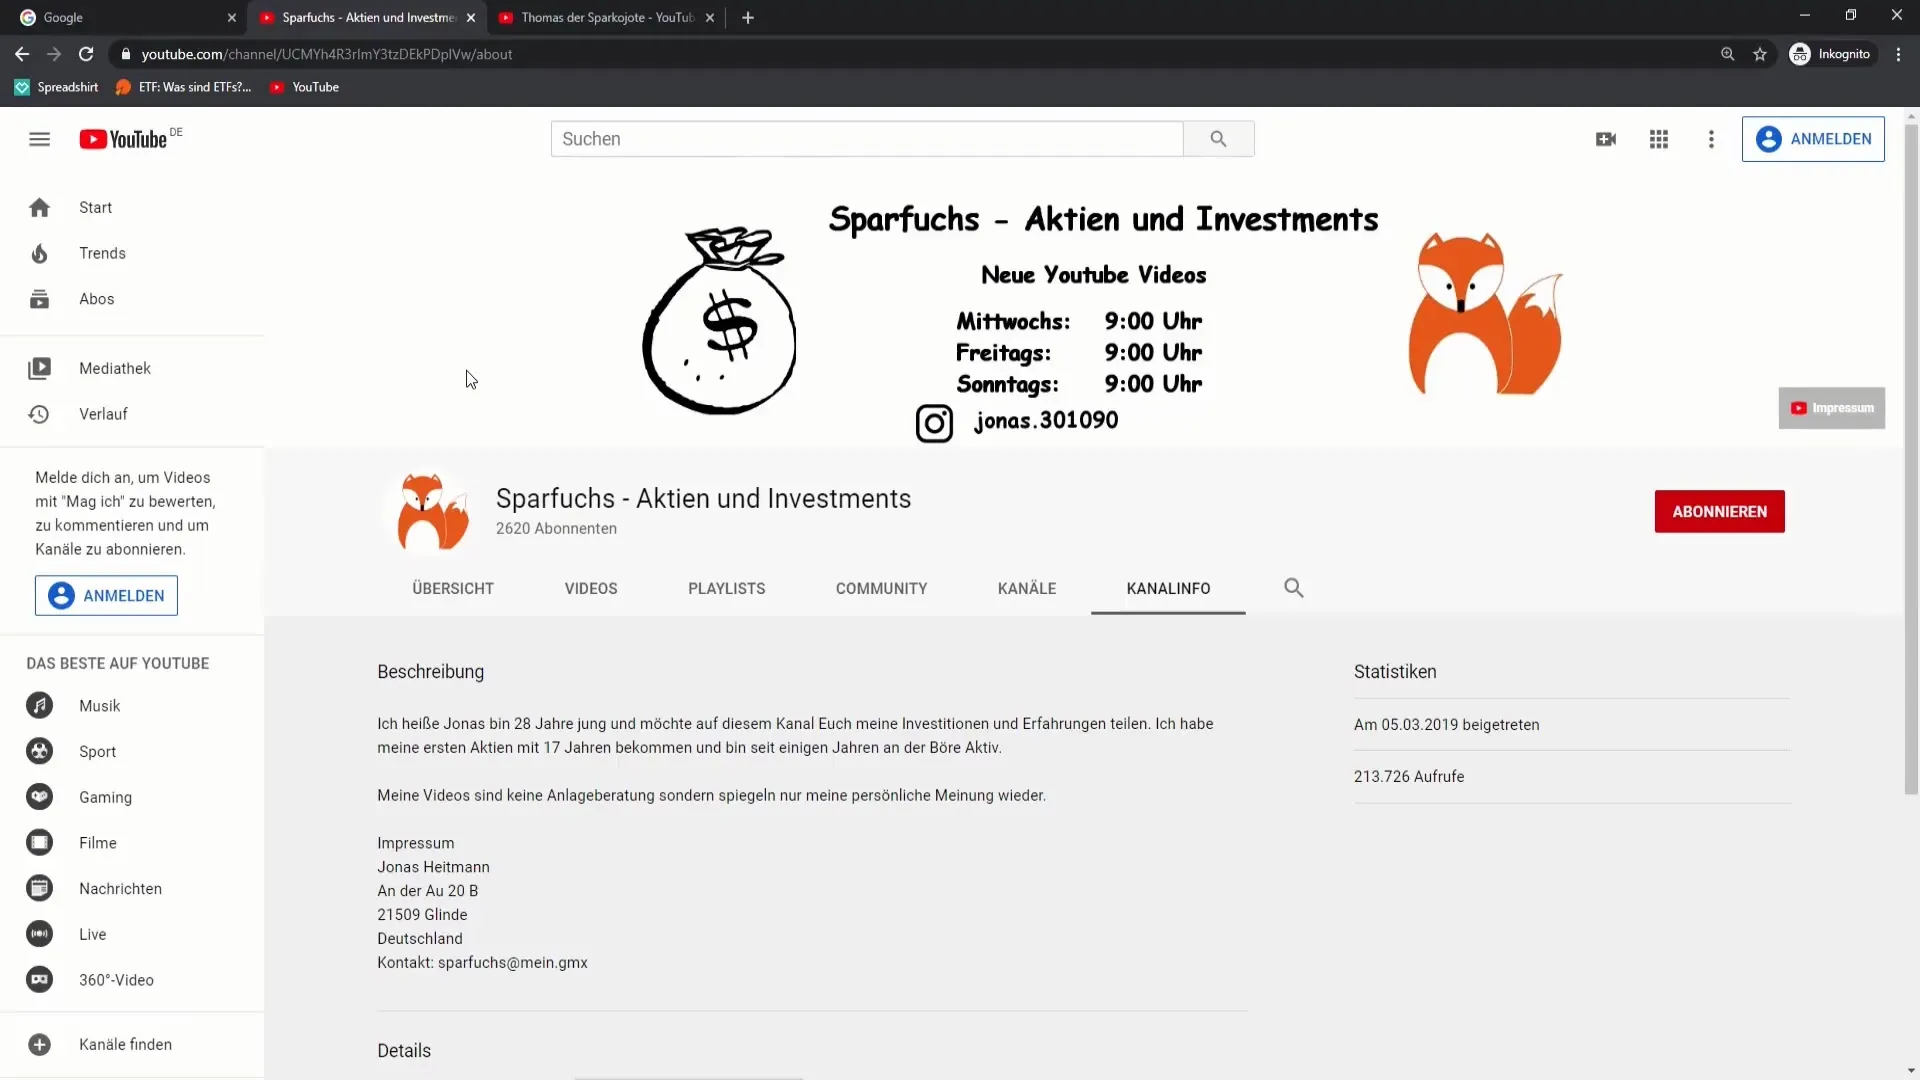The height and width of the screenshot is (1080, 1920).
Task: Click the 'Details' heading
Action: point(404,1051)
